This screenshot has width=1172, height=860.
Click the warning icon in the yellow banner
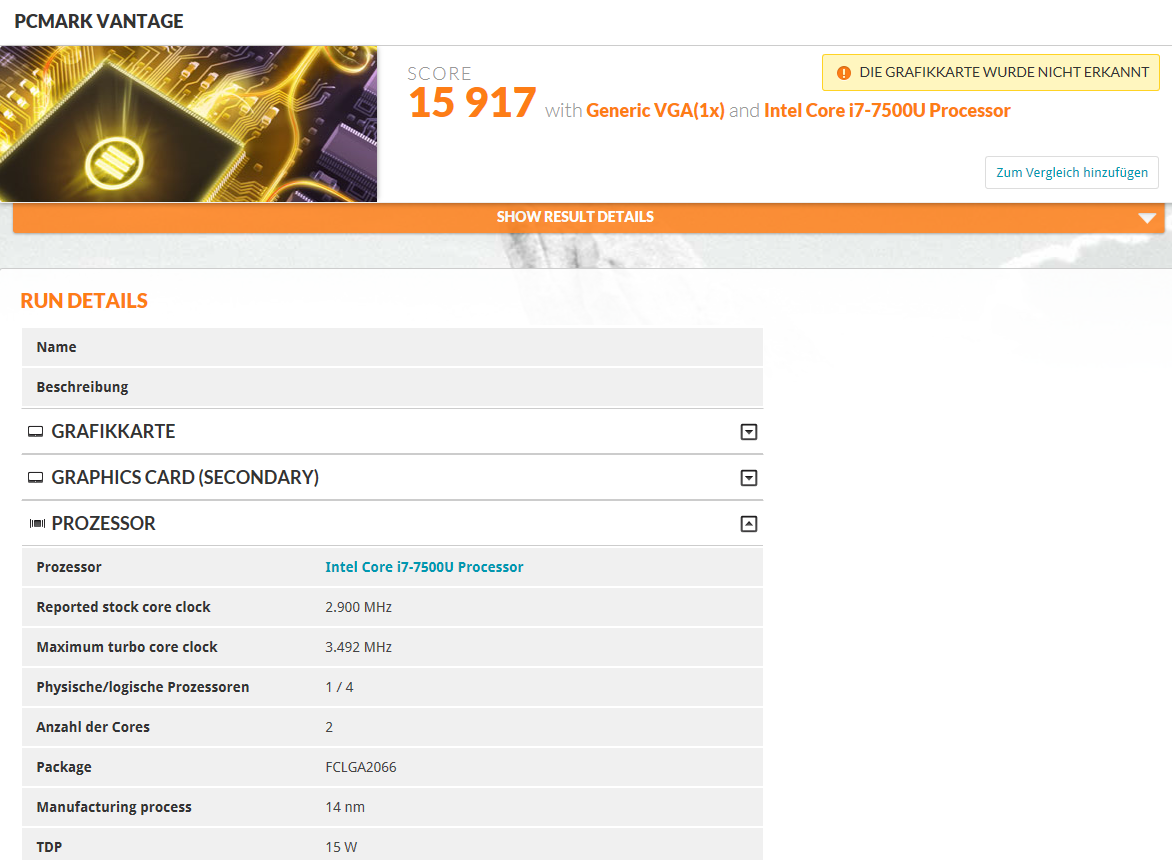point(843,73)
